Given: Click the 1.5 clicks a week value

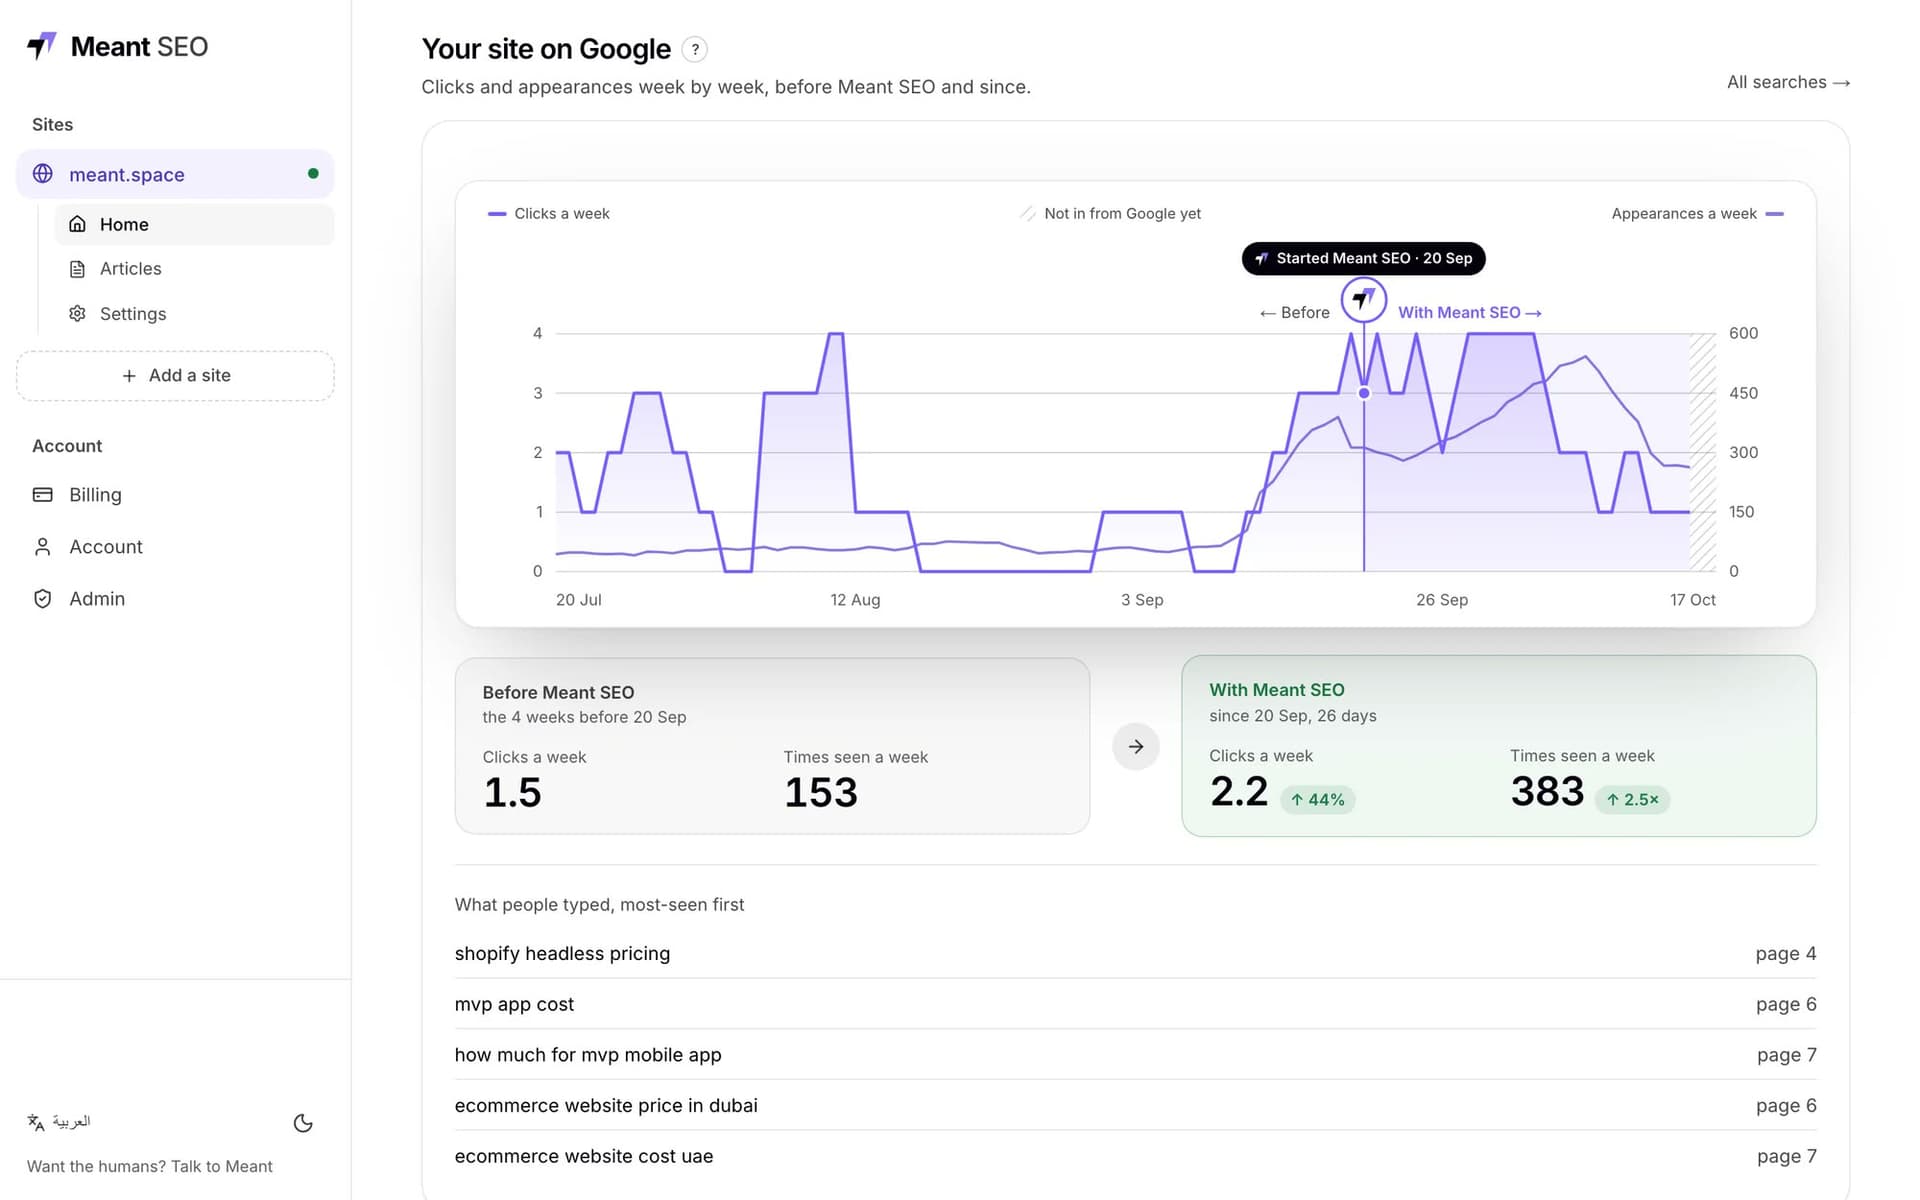Looking at the screenshot, I should pos(512,793).
